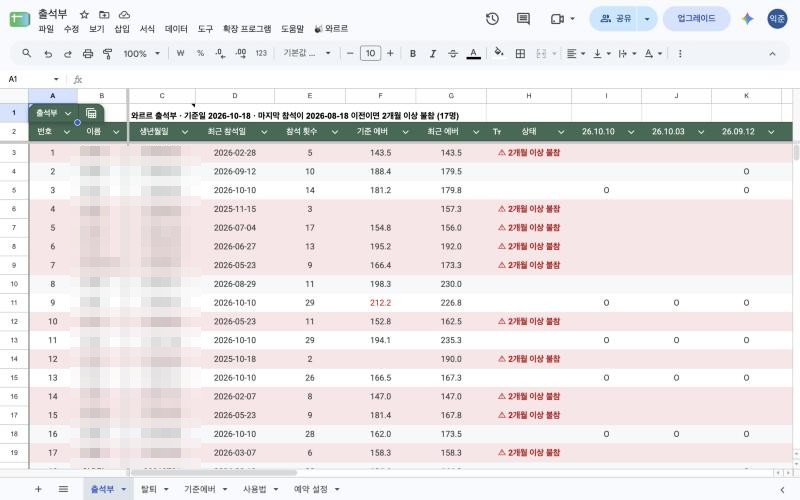The width and height of the screenshot is (800, 500).
Task: Increase font size with plus
Action: tap(390, 53)
